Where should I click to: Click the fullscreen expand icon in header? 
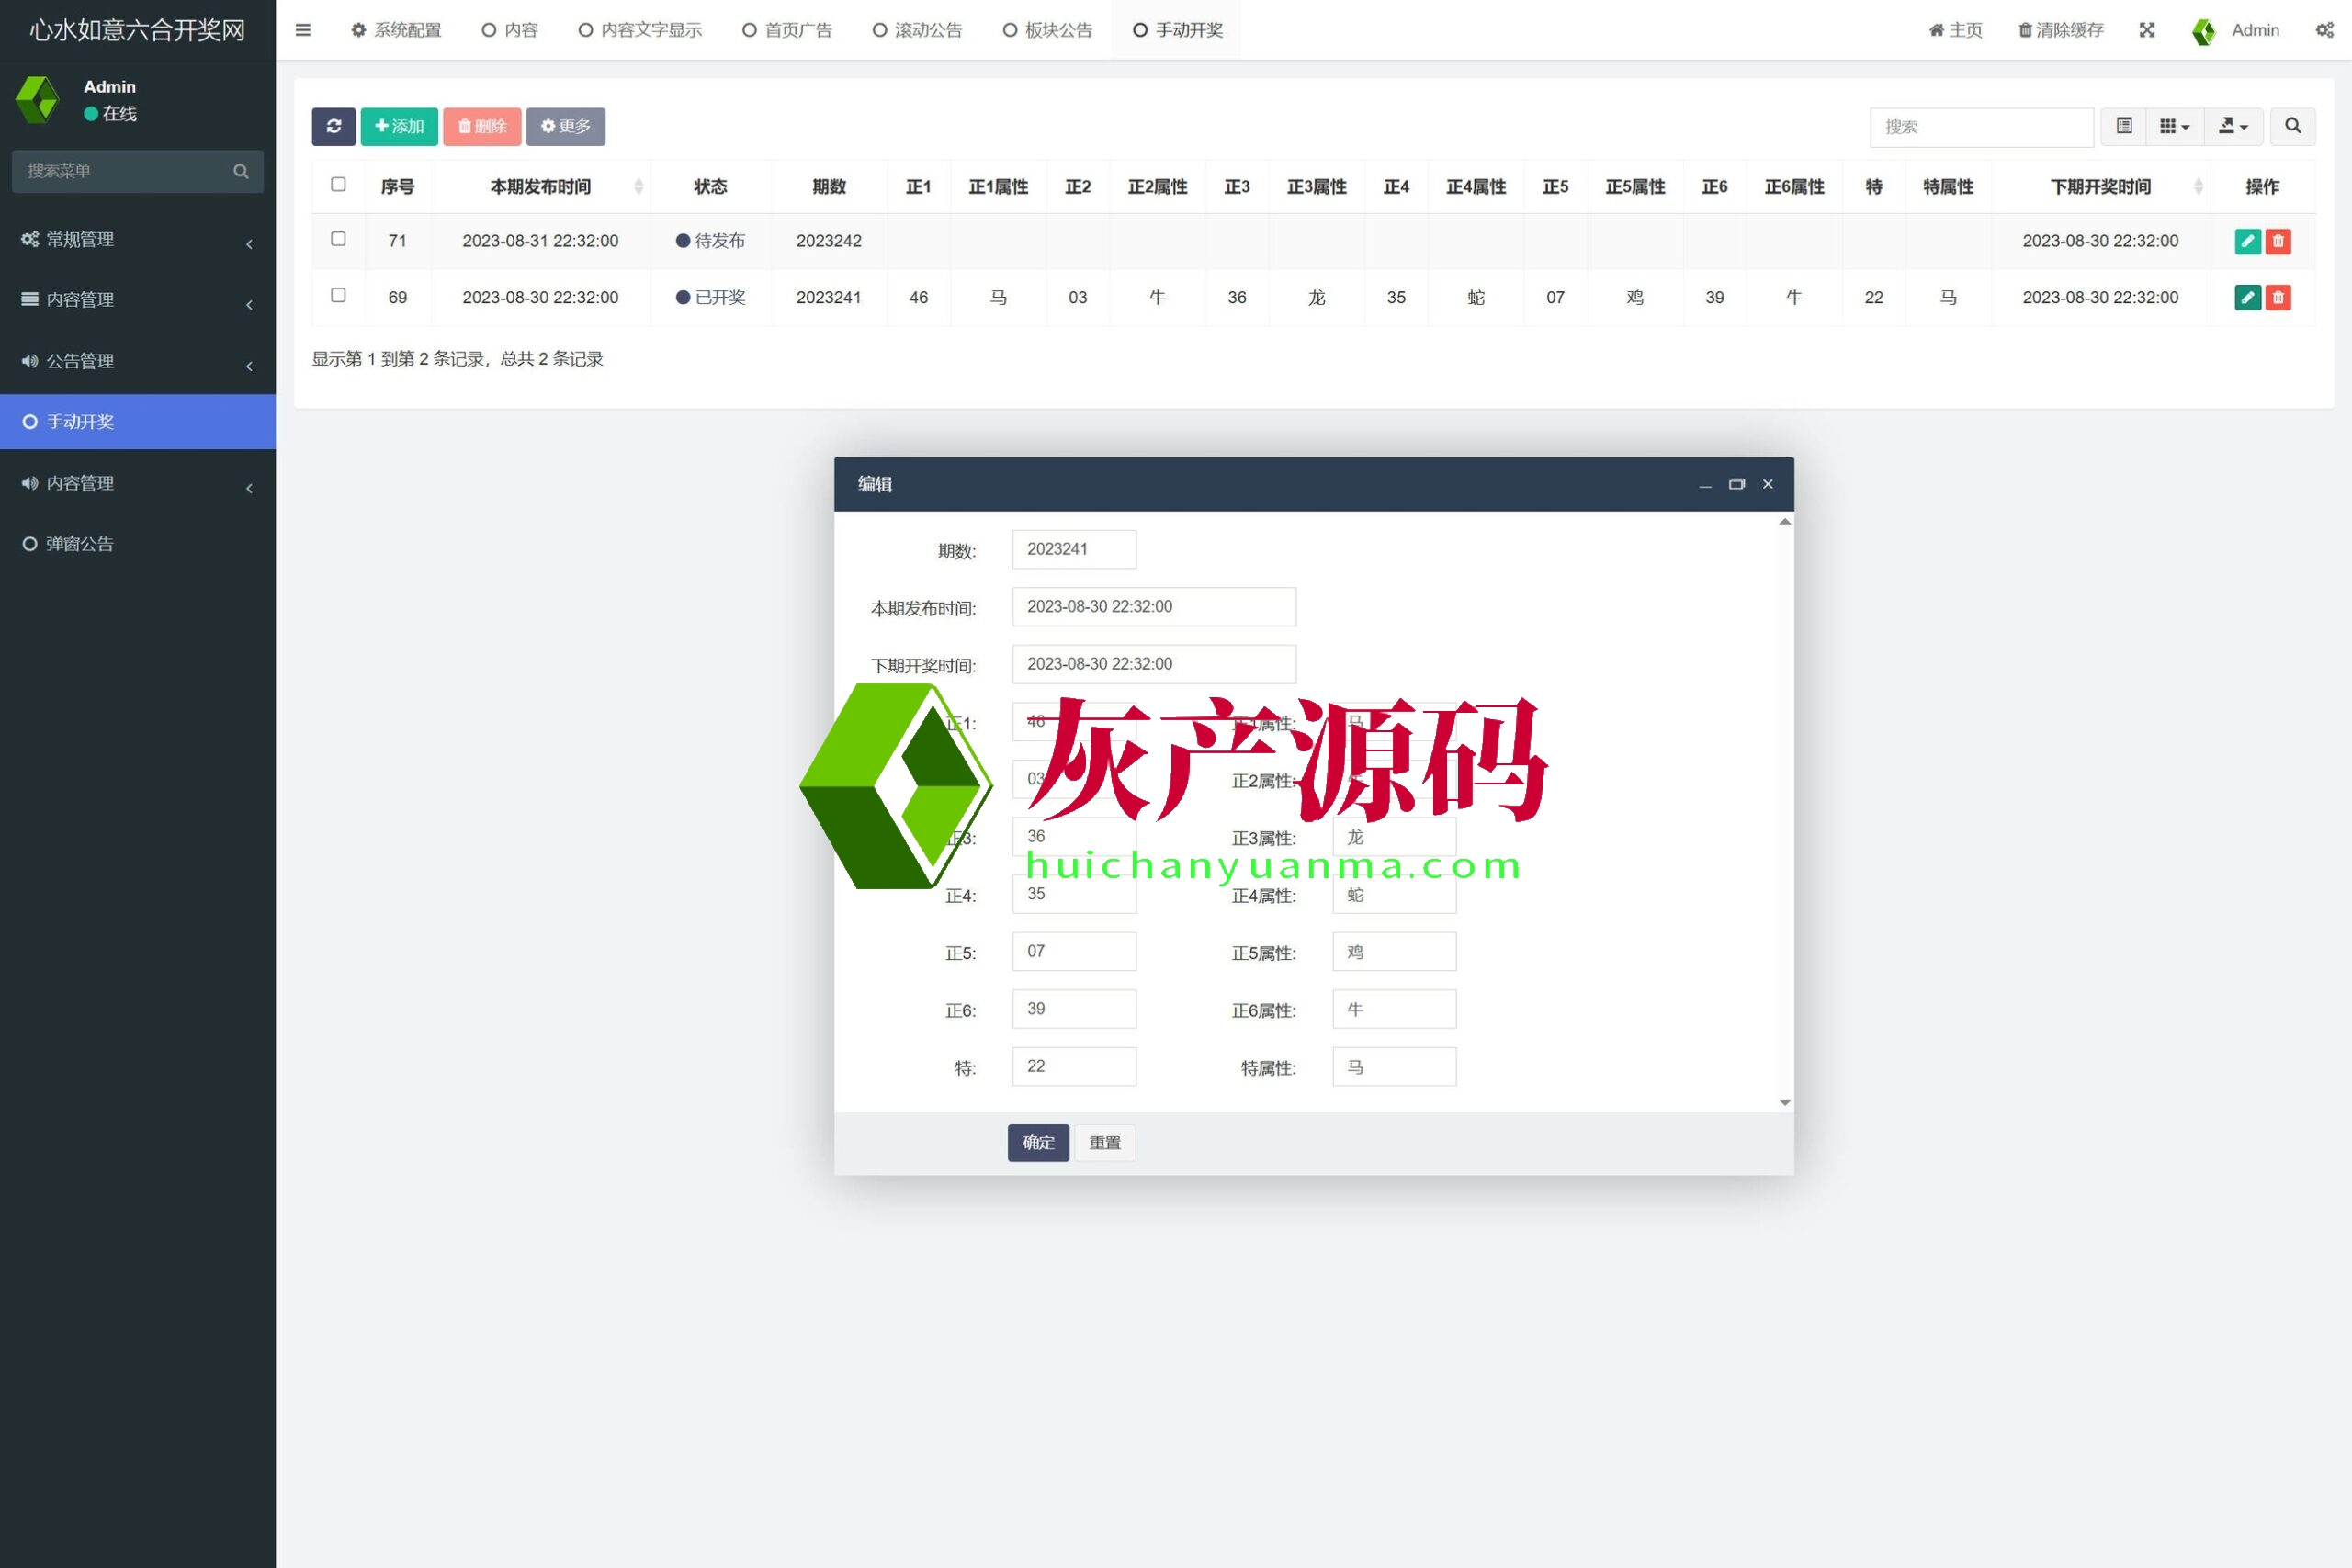pos(2147,30)
